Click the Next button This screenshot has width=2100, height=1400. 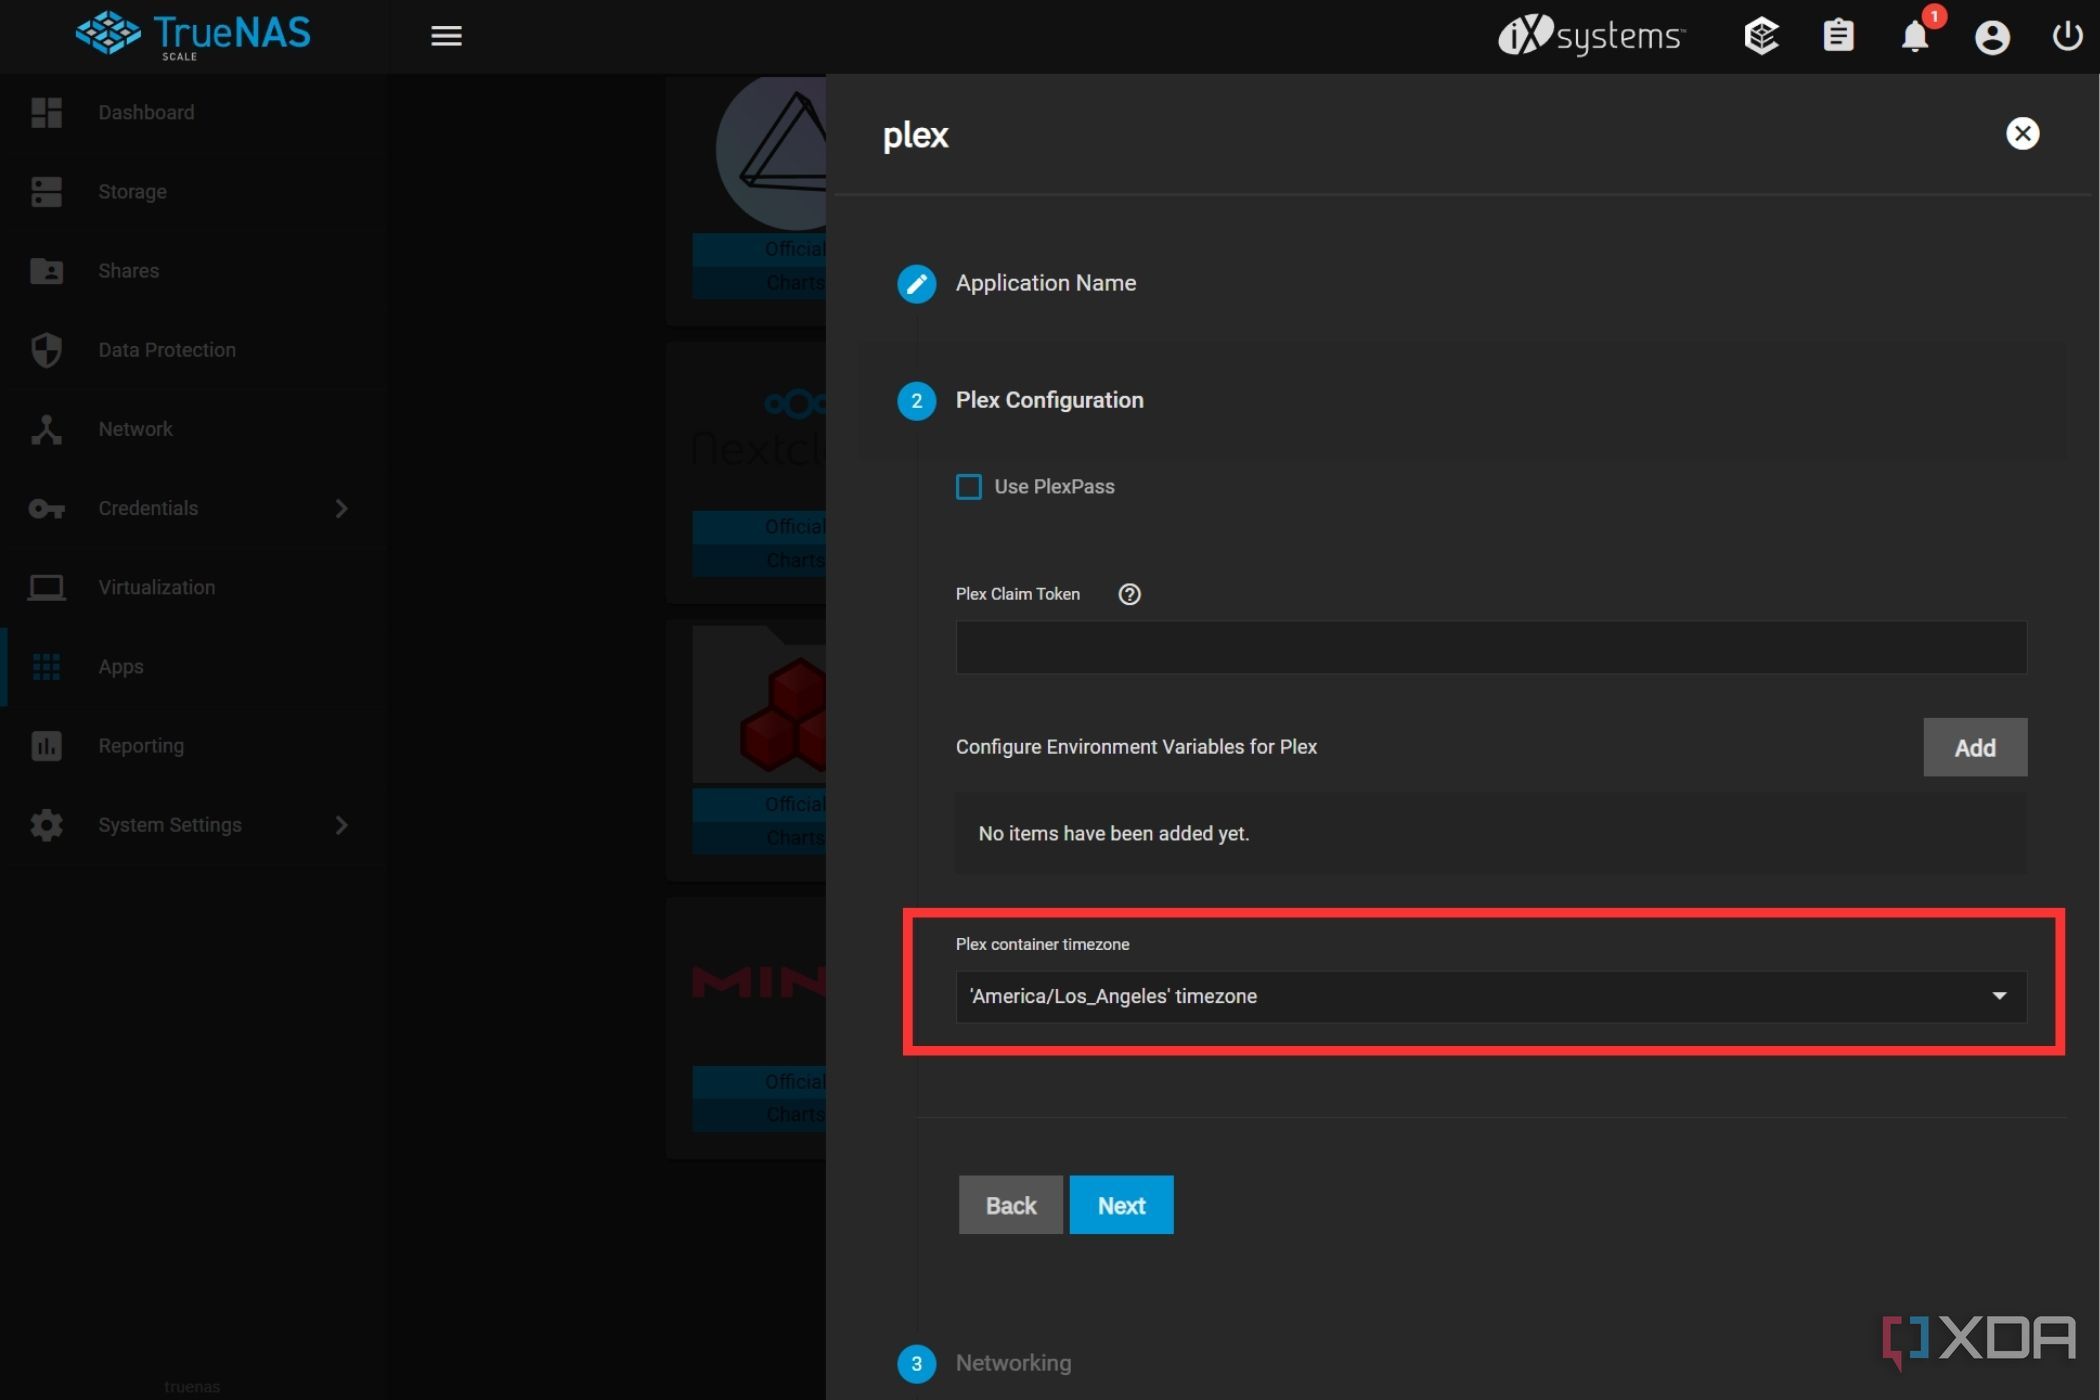click(x=1121, y=1205)
